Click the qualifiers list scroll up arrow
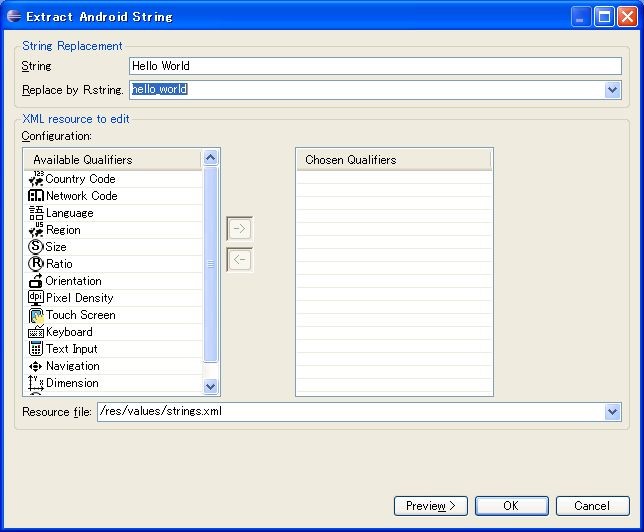This screenshot has width=644, height=532. tap(210, 158)
